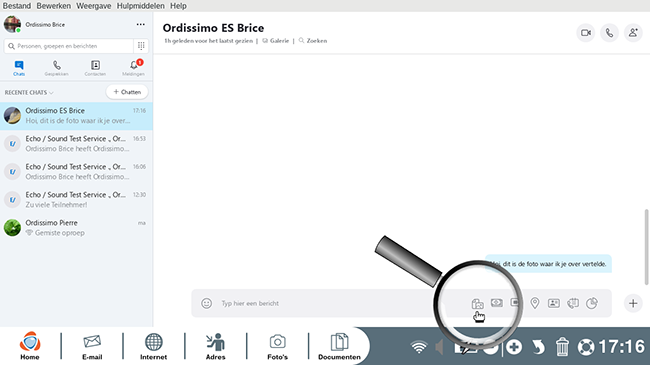The width and height of the screenshot is (650, 365).
Task: Start an audio call via phone icon
Action: pyautogui.click(x=609, y=33)
